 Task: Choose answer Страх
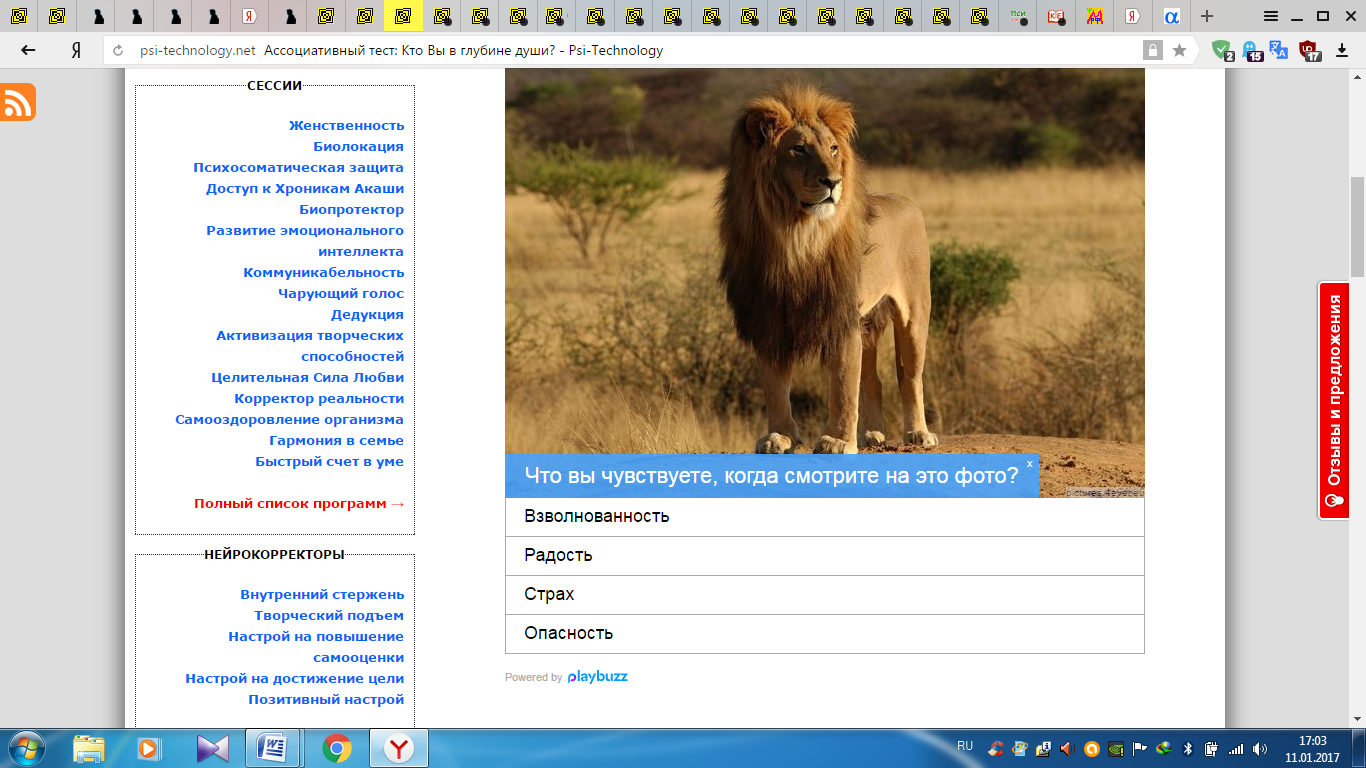tap(824, 594)
